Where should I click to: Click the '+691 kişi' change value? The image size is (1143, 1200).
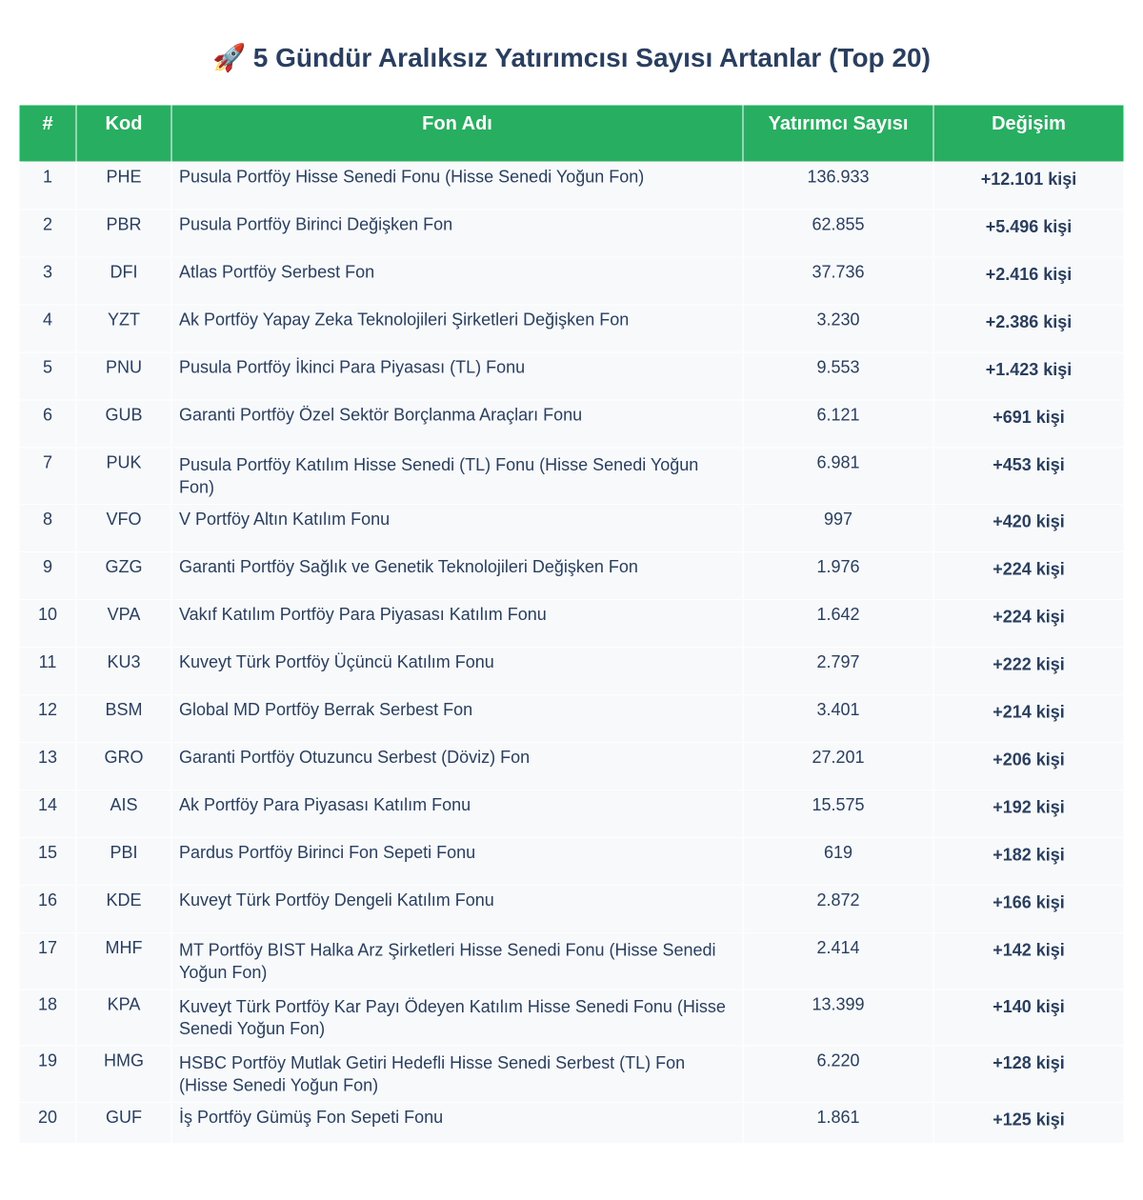[1028, 417]
